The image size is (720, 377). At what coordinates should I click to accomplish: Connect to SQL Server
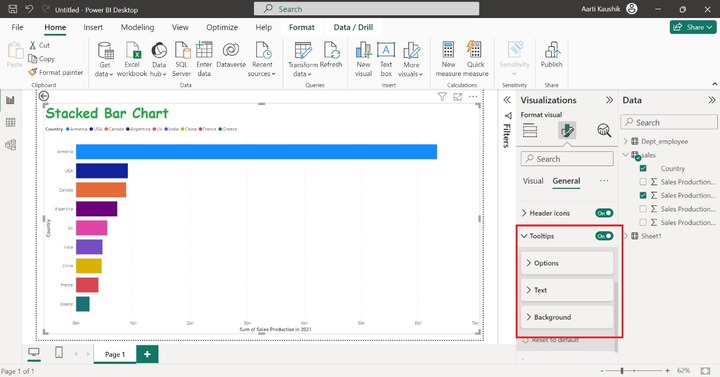181,59
